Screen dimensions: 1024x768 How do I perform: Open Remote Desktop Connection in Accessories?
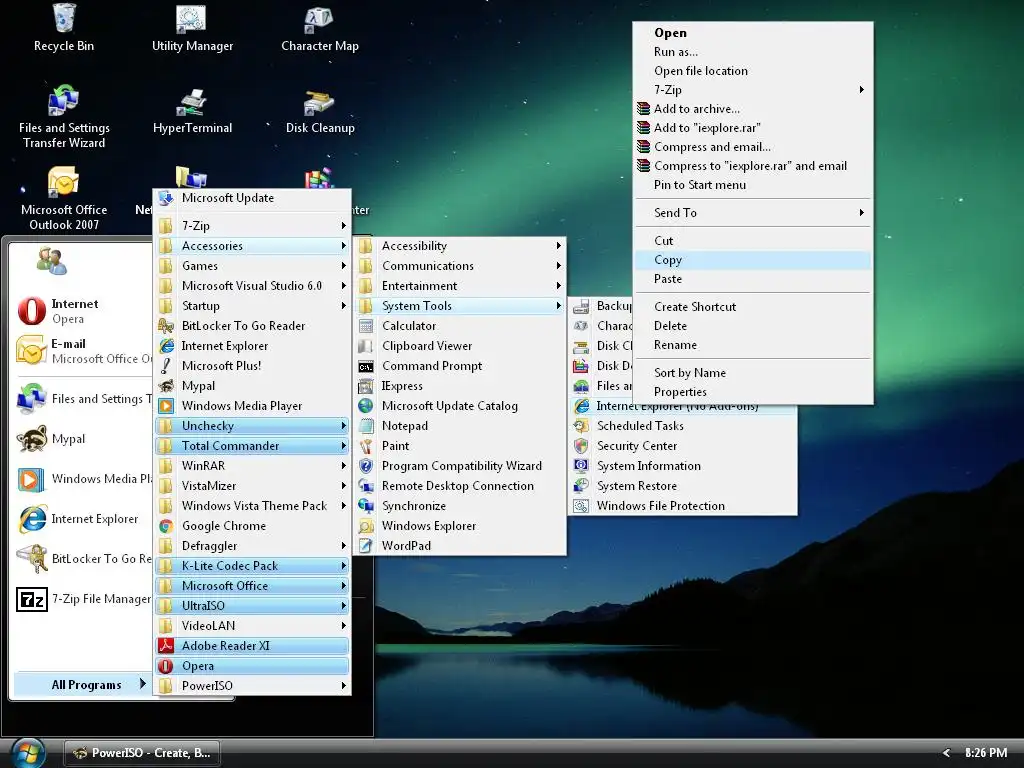(460, 486)
